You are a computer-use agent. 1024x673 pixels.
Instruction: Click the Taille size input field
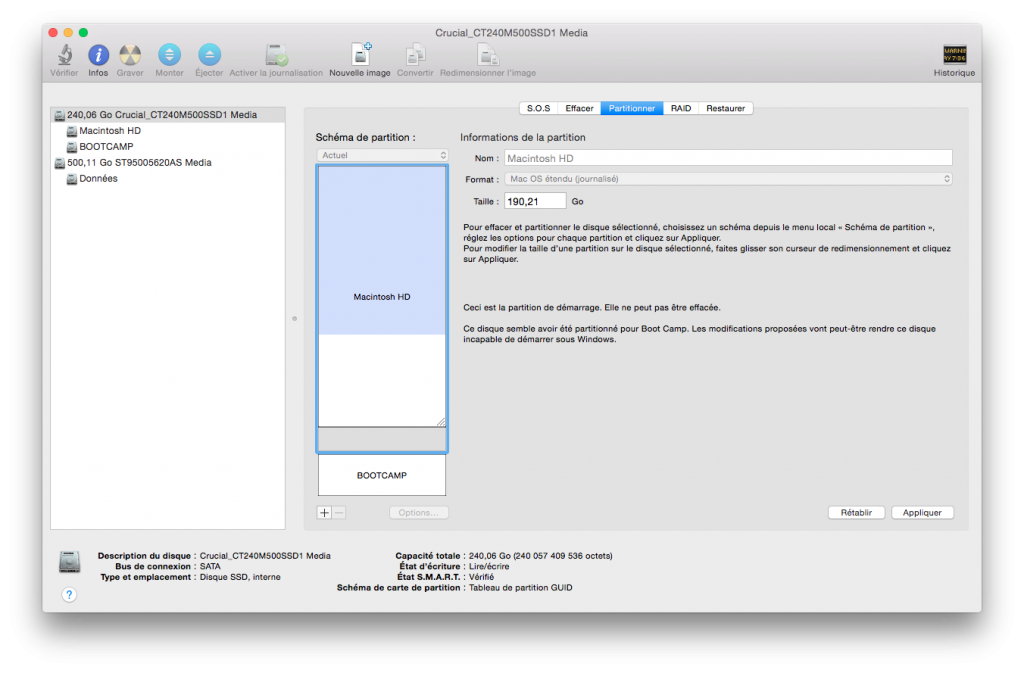pyautogui.click(x=535, y=201)
